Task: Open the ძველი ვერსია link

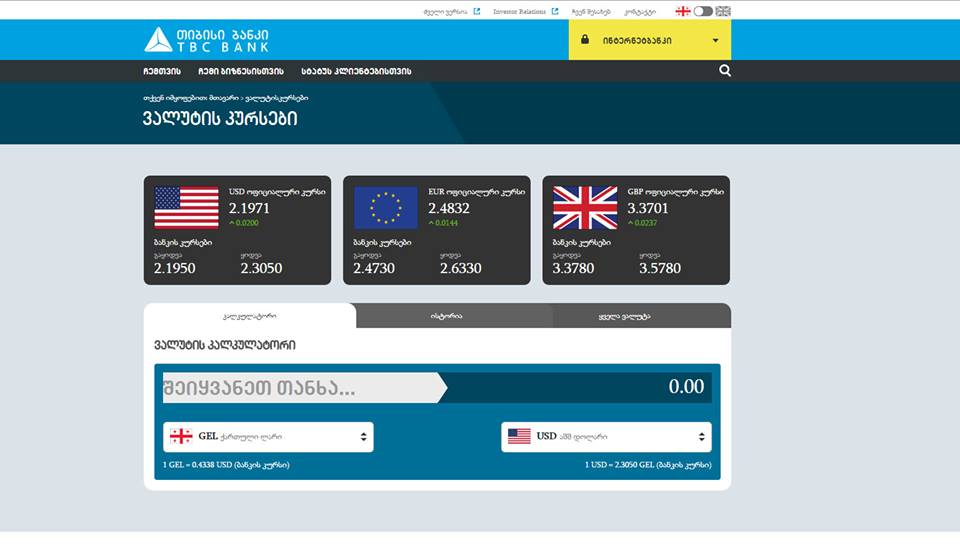Action: [x=446, y=12]
